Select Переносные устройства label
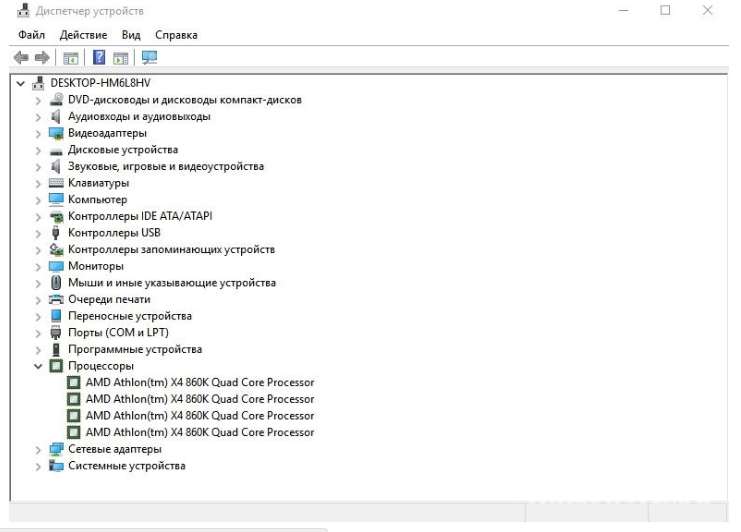Image resolution: width=741 pixels, height=532 pixels. pos(129,316)
